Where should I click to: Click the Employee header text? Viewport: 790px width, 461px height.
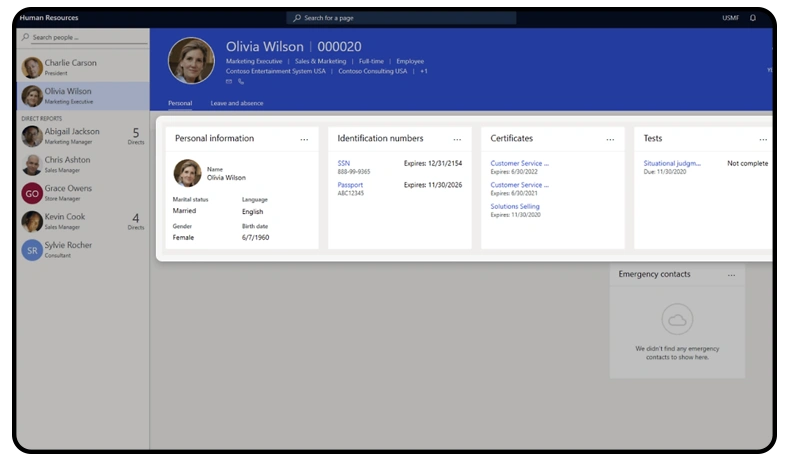(x=410, y=61)
